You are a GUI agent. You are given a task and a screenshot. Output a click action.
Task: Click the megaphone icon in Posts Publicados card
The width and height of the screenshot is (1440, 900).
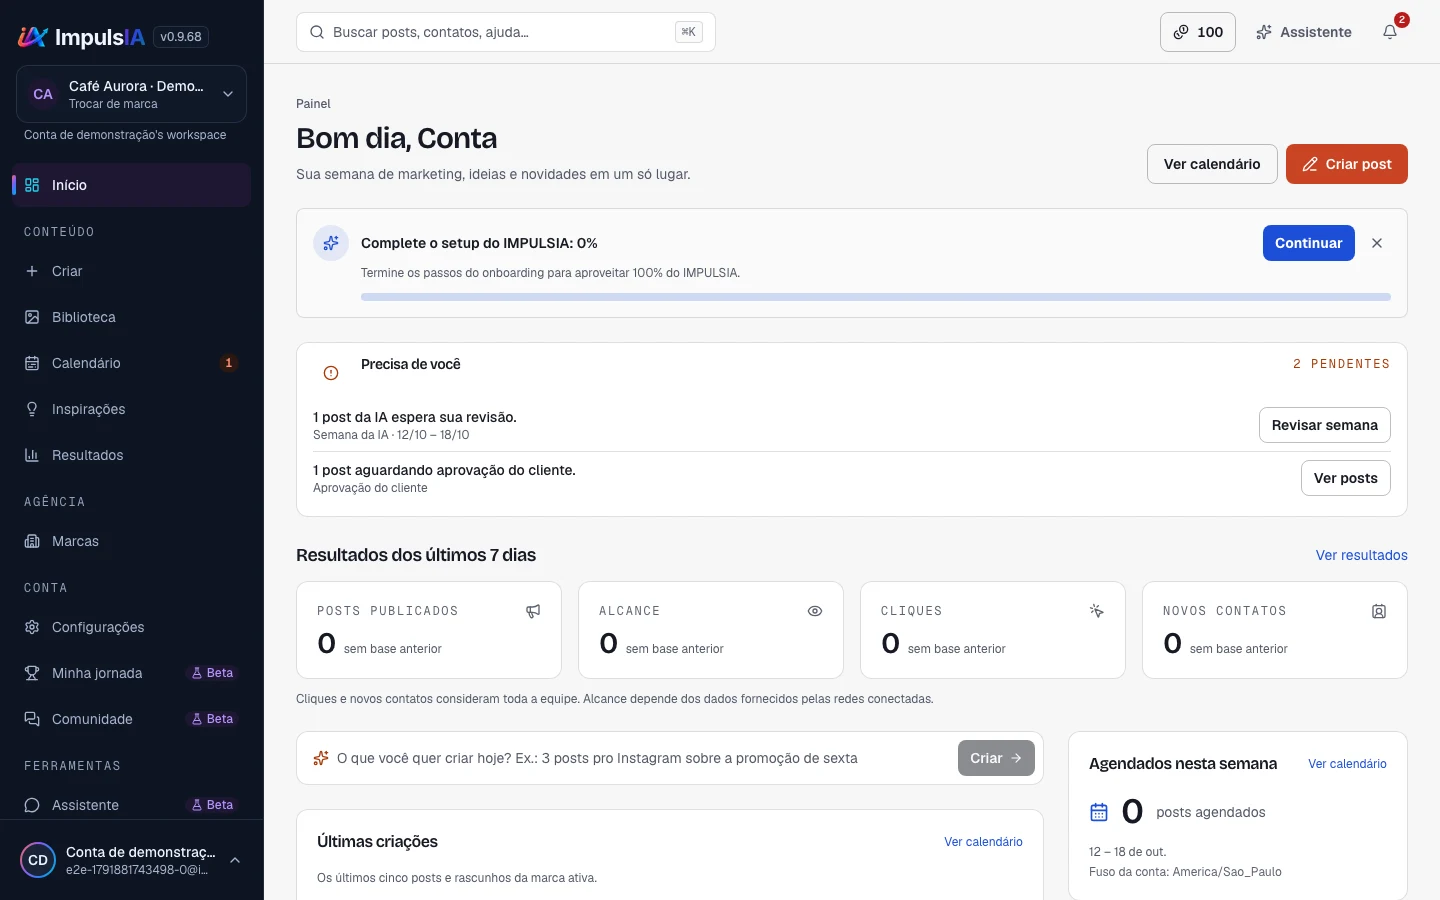533,611
